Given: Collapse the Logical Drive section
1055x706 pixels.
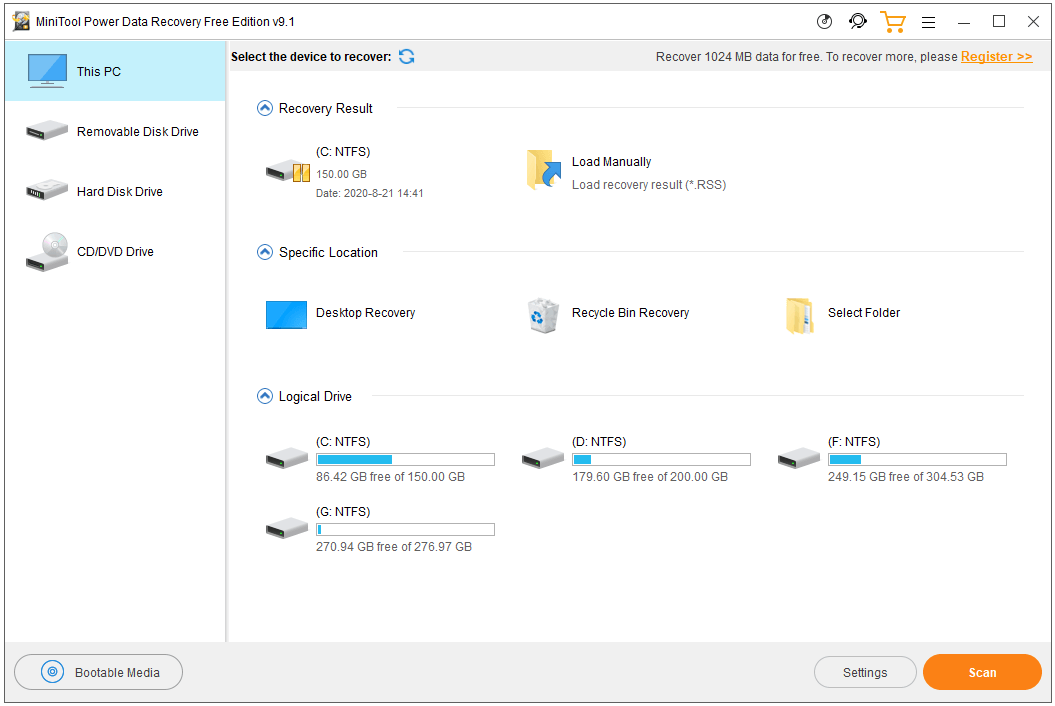Looking at the screenshot, I should point(265,396).
